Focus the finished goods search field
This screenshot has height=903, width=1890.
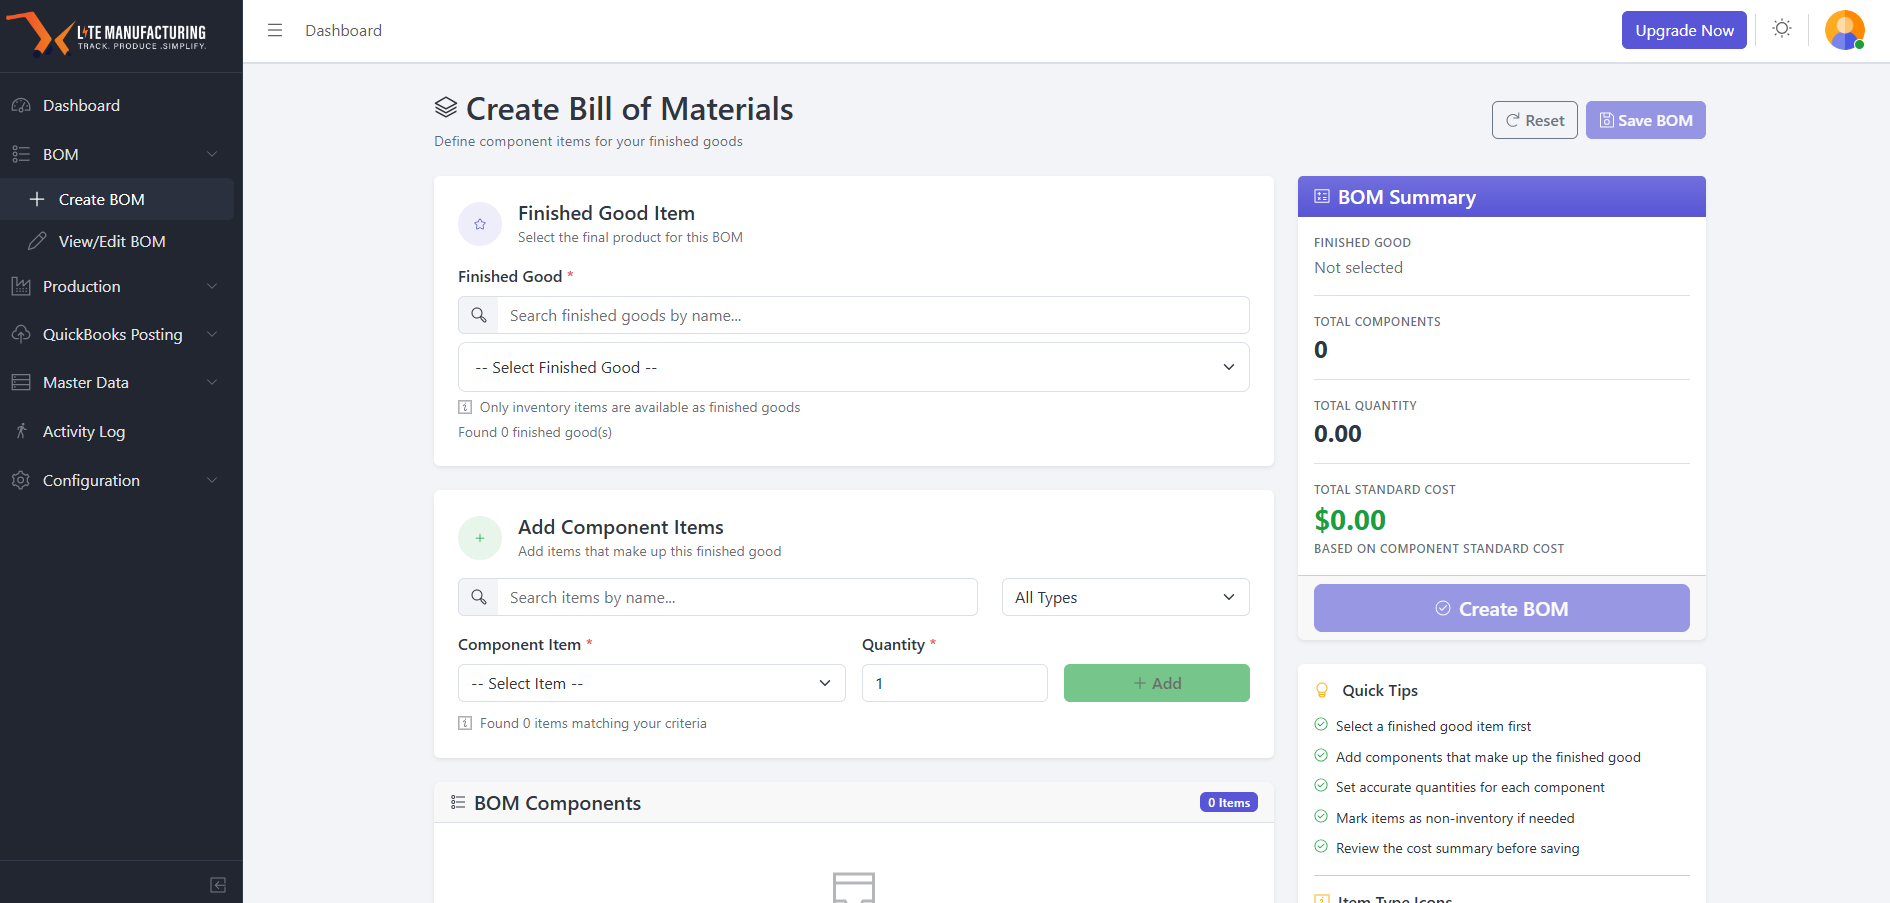point(873,315)
